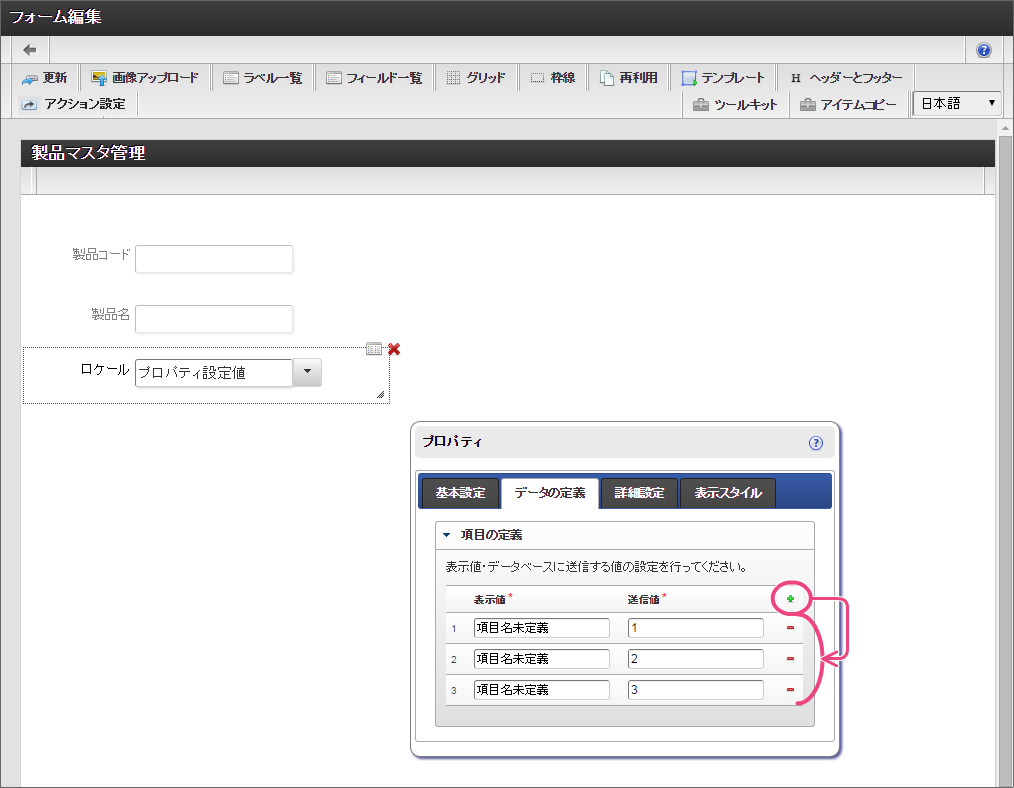Remove row 1 with minus icon
Image resolution: width=1014 pixels, height=788 pixels.
[x=790, y=628]
